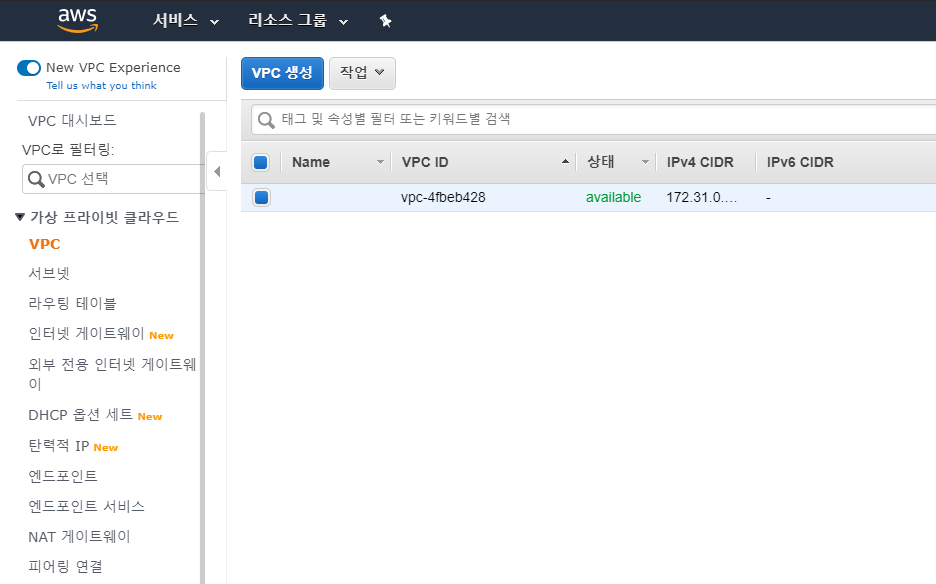936x584 pixels.
Task: Open NAT 게이트웨이 in sidebar
Action: coord(79,537)
